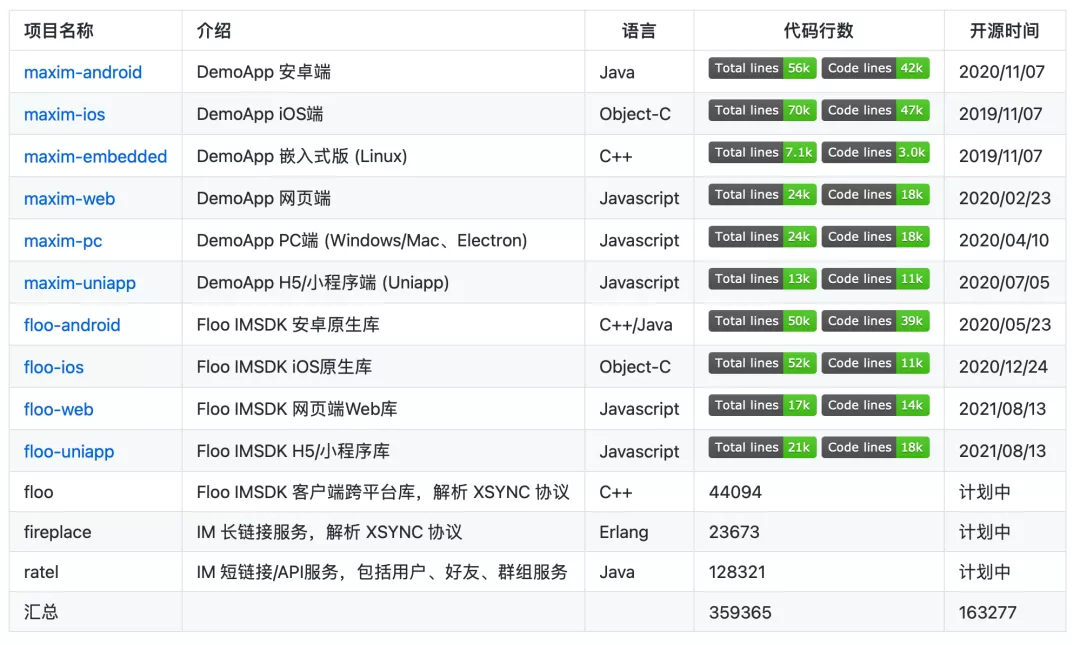Open the floo-android project link
1080x645 pixels.
click(x=72, y=325)
